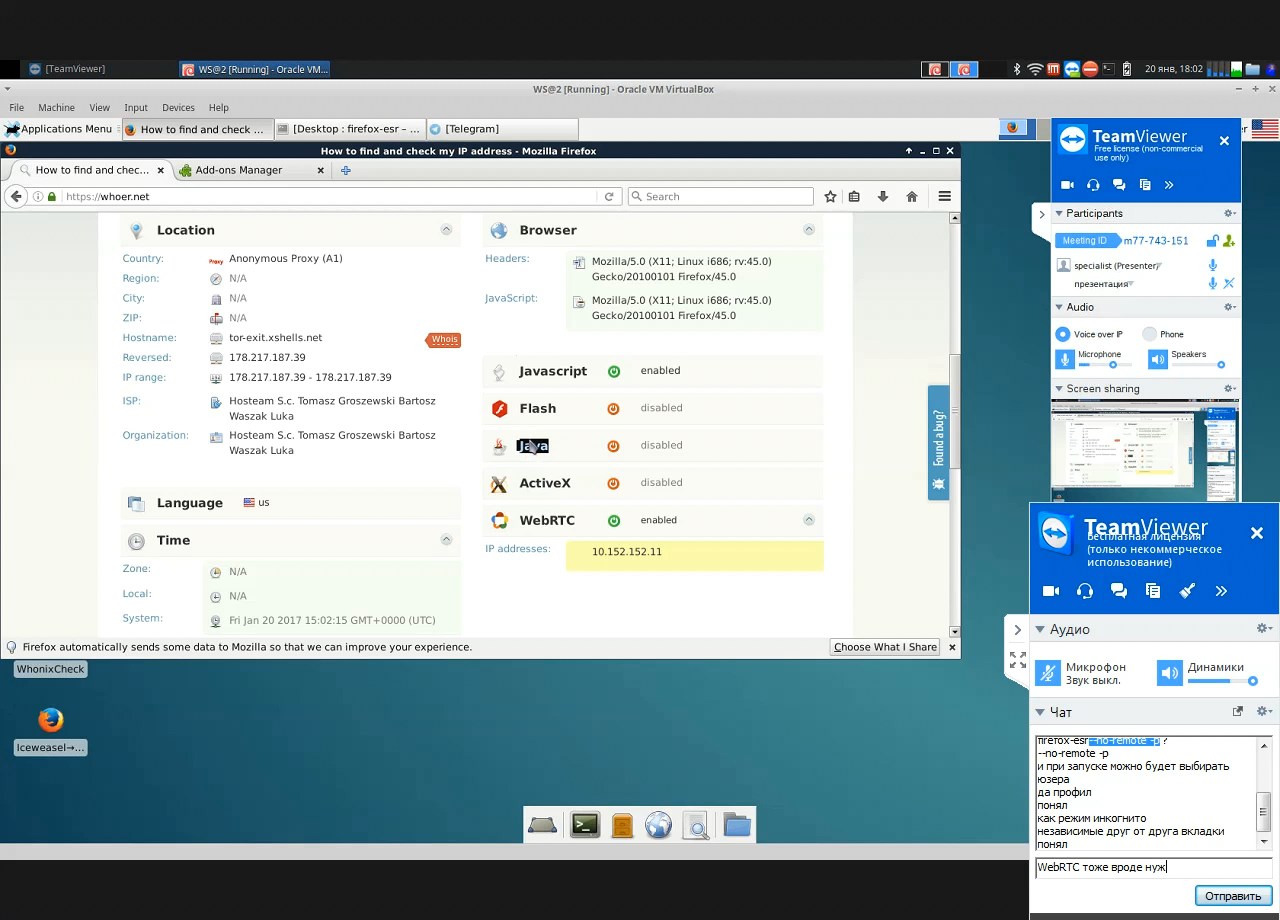This screenshot has width=1280, height=920.
Task: Select the Phone audio radio option
Action: 1150,334
